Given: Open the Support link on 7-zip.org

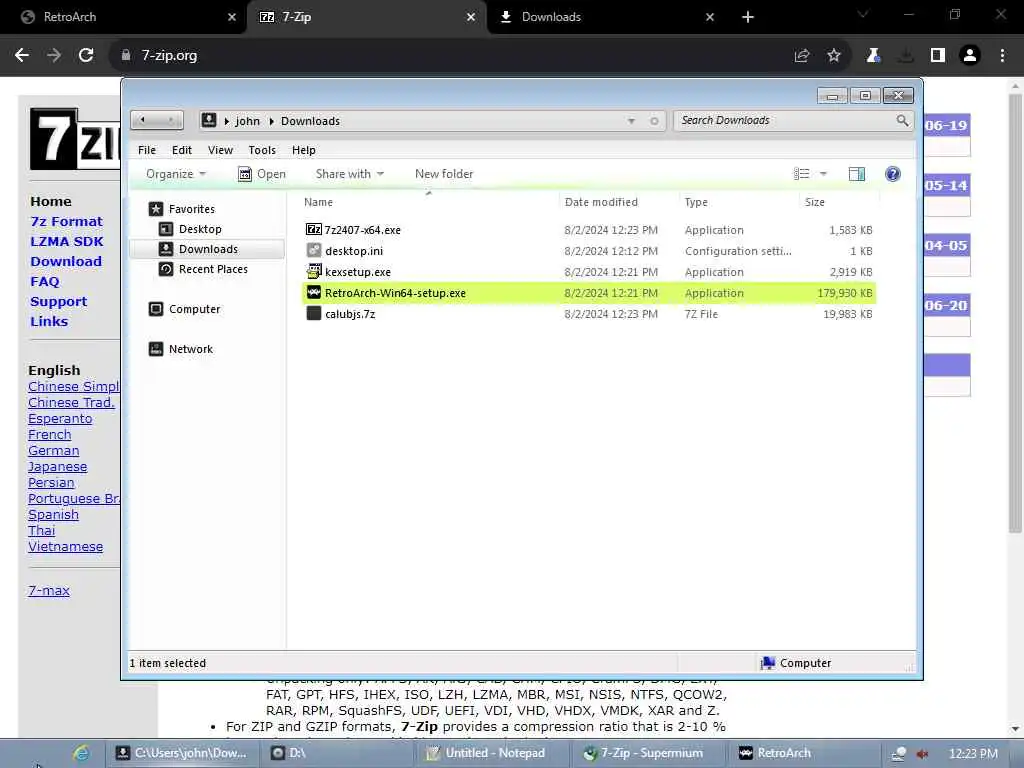Looking at the screenshot, I should 58,302.
